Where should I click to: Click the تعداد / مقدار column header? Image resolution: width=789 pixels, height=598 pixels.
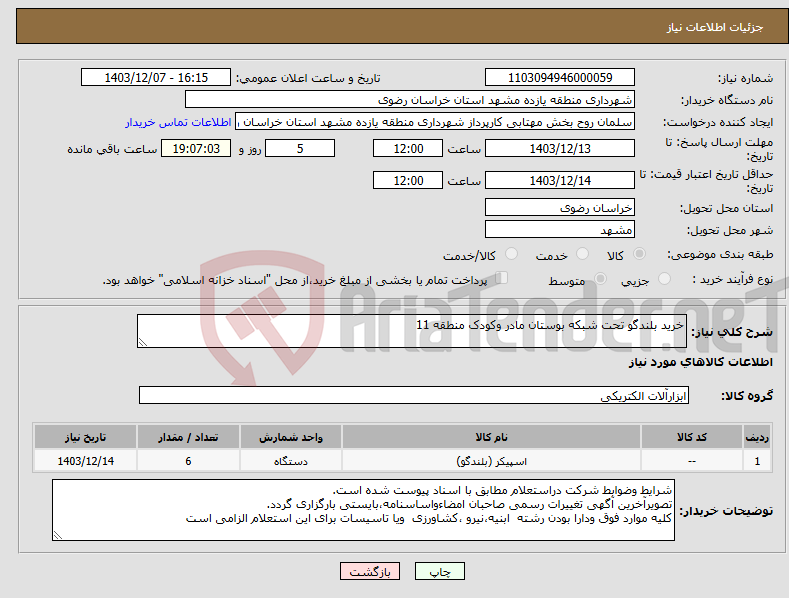[188, 437]
